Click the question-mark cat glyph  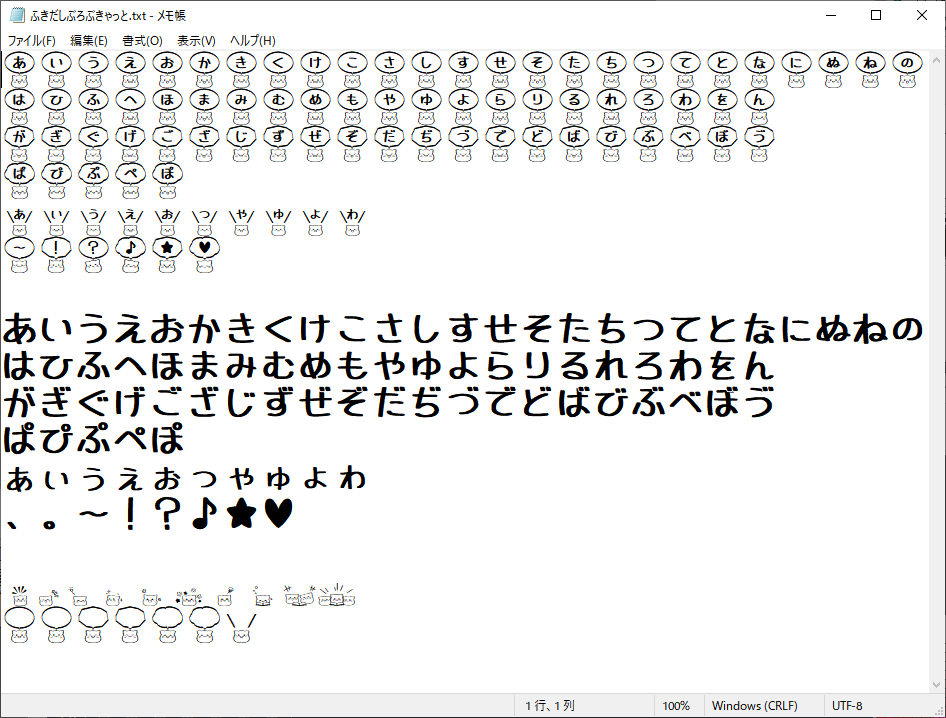coord(93,247)
